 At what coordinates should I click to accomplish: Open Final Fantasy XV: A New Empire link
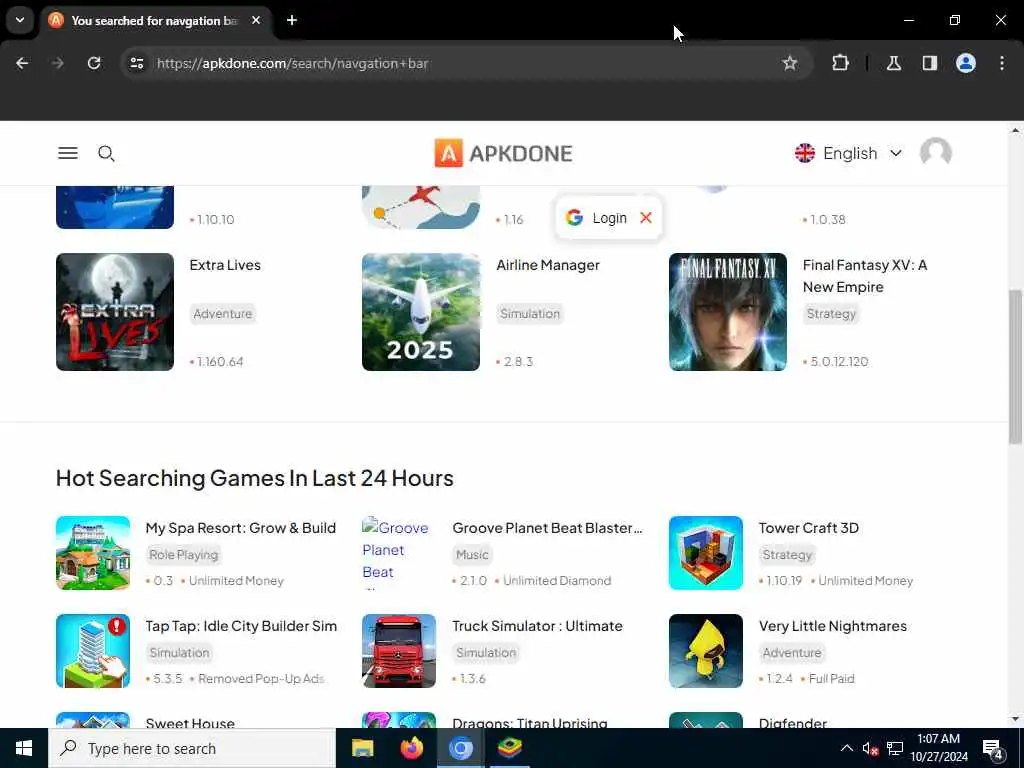pos(865,276)
